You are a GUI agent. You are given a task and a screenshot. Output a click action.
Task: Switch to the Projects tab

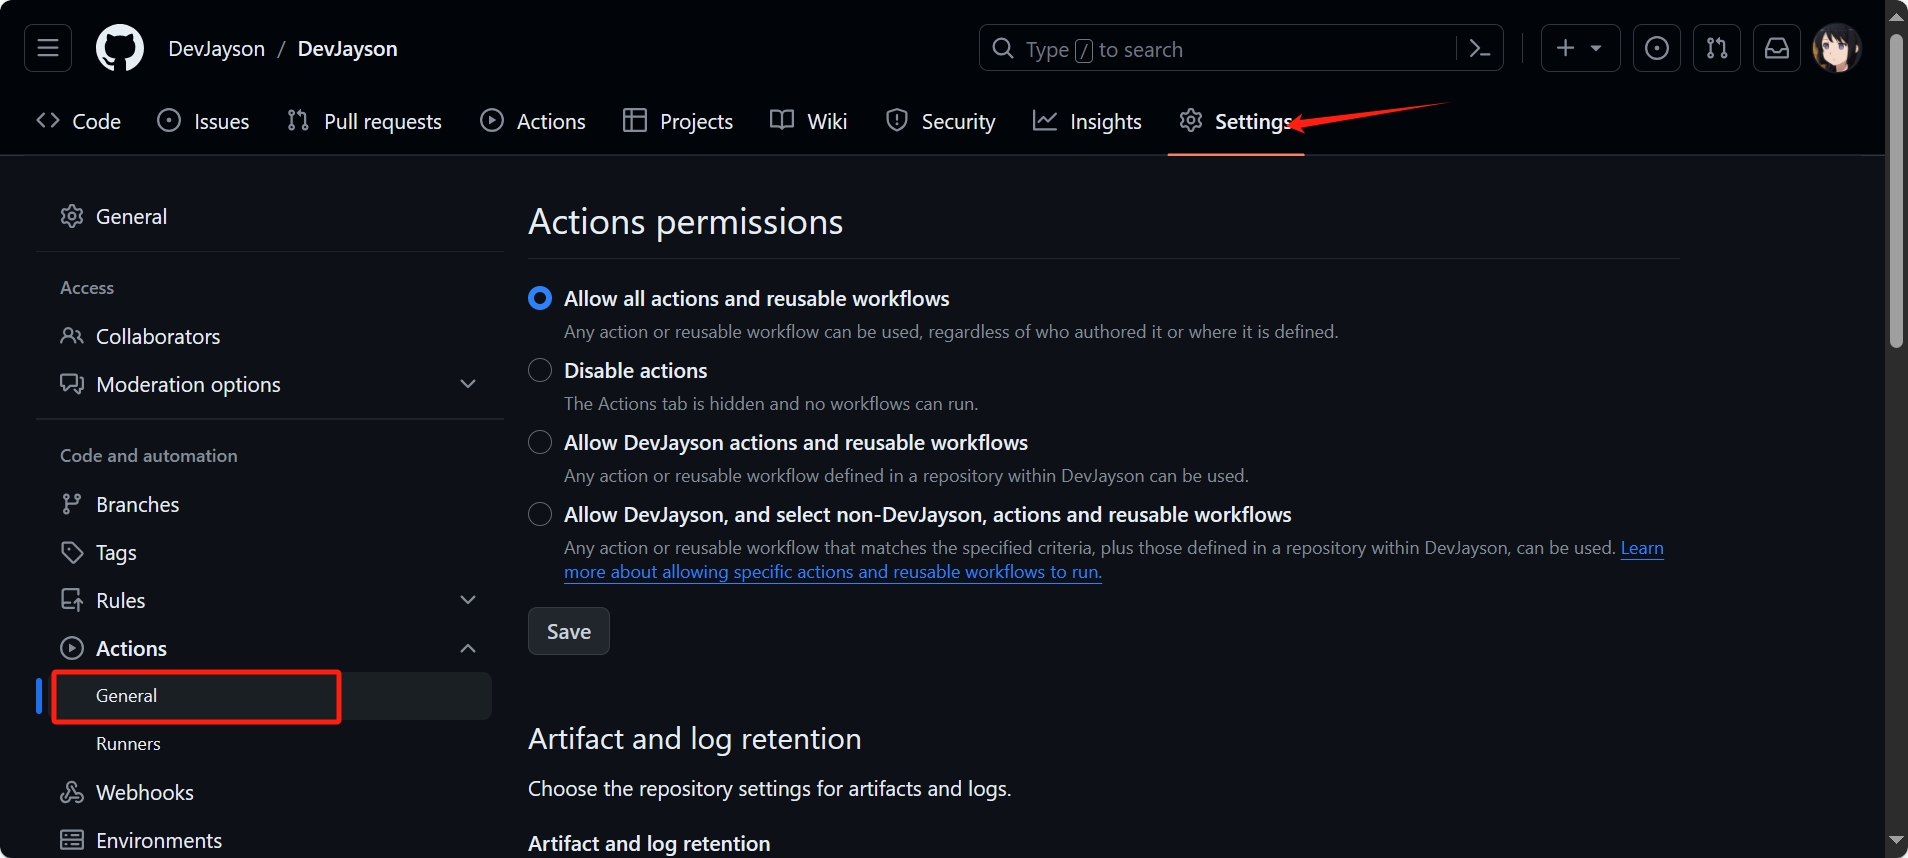coord(678,121)
